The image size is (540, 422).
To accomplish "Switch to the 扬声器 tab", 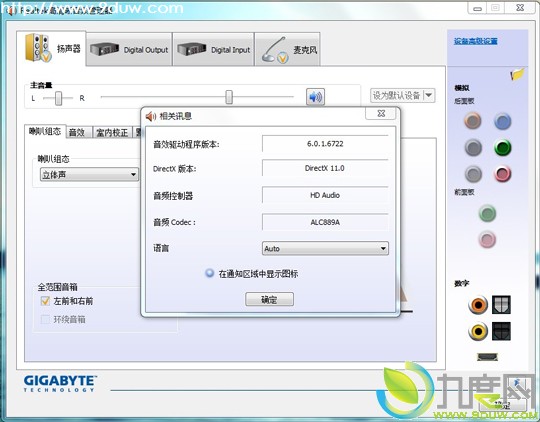I will point(51,48).
